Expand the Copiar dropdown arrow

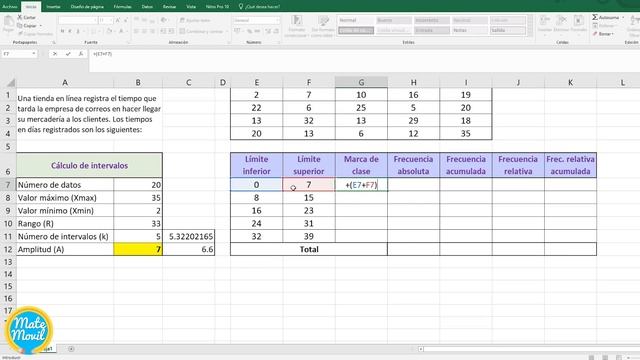click(41, 26)
